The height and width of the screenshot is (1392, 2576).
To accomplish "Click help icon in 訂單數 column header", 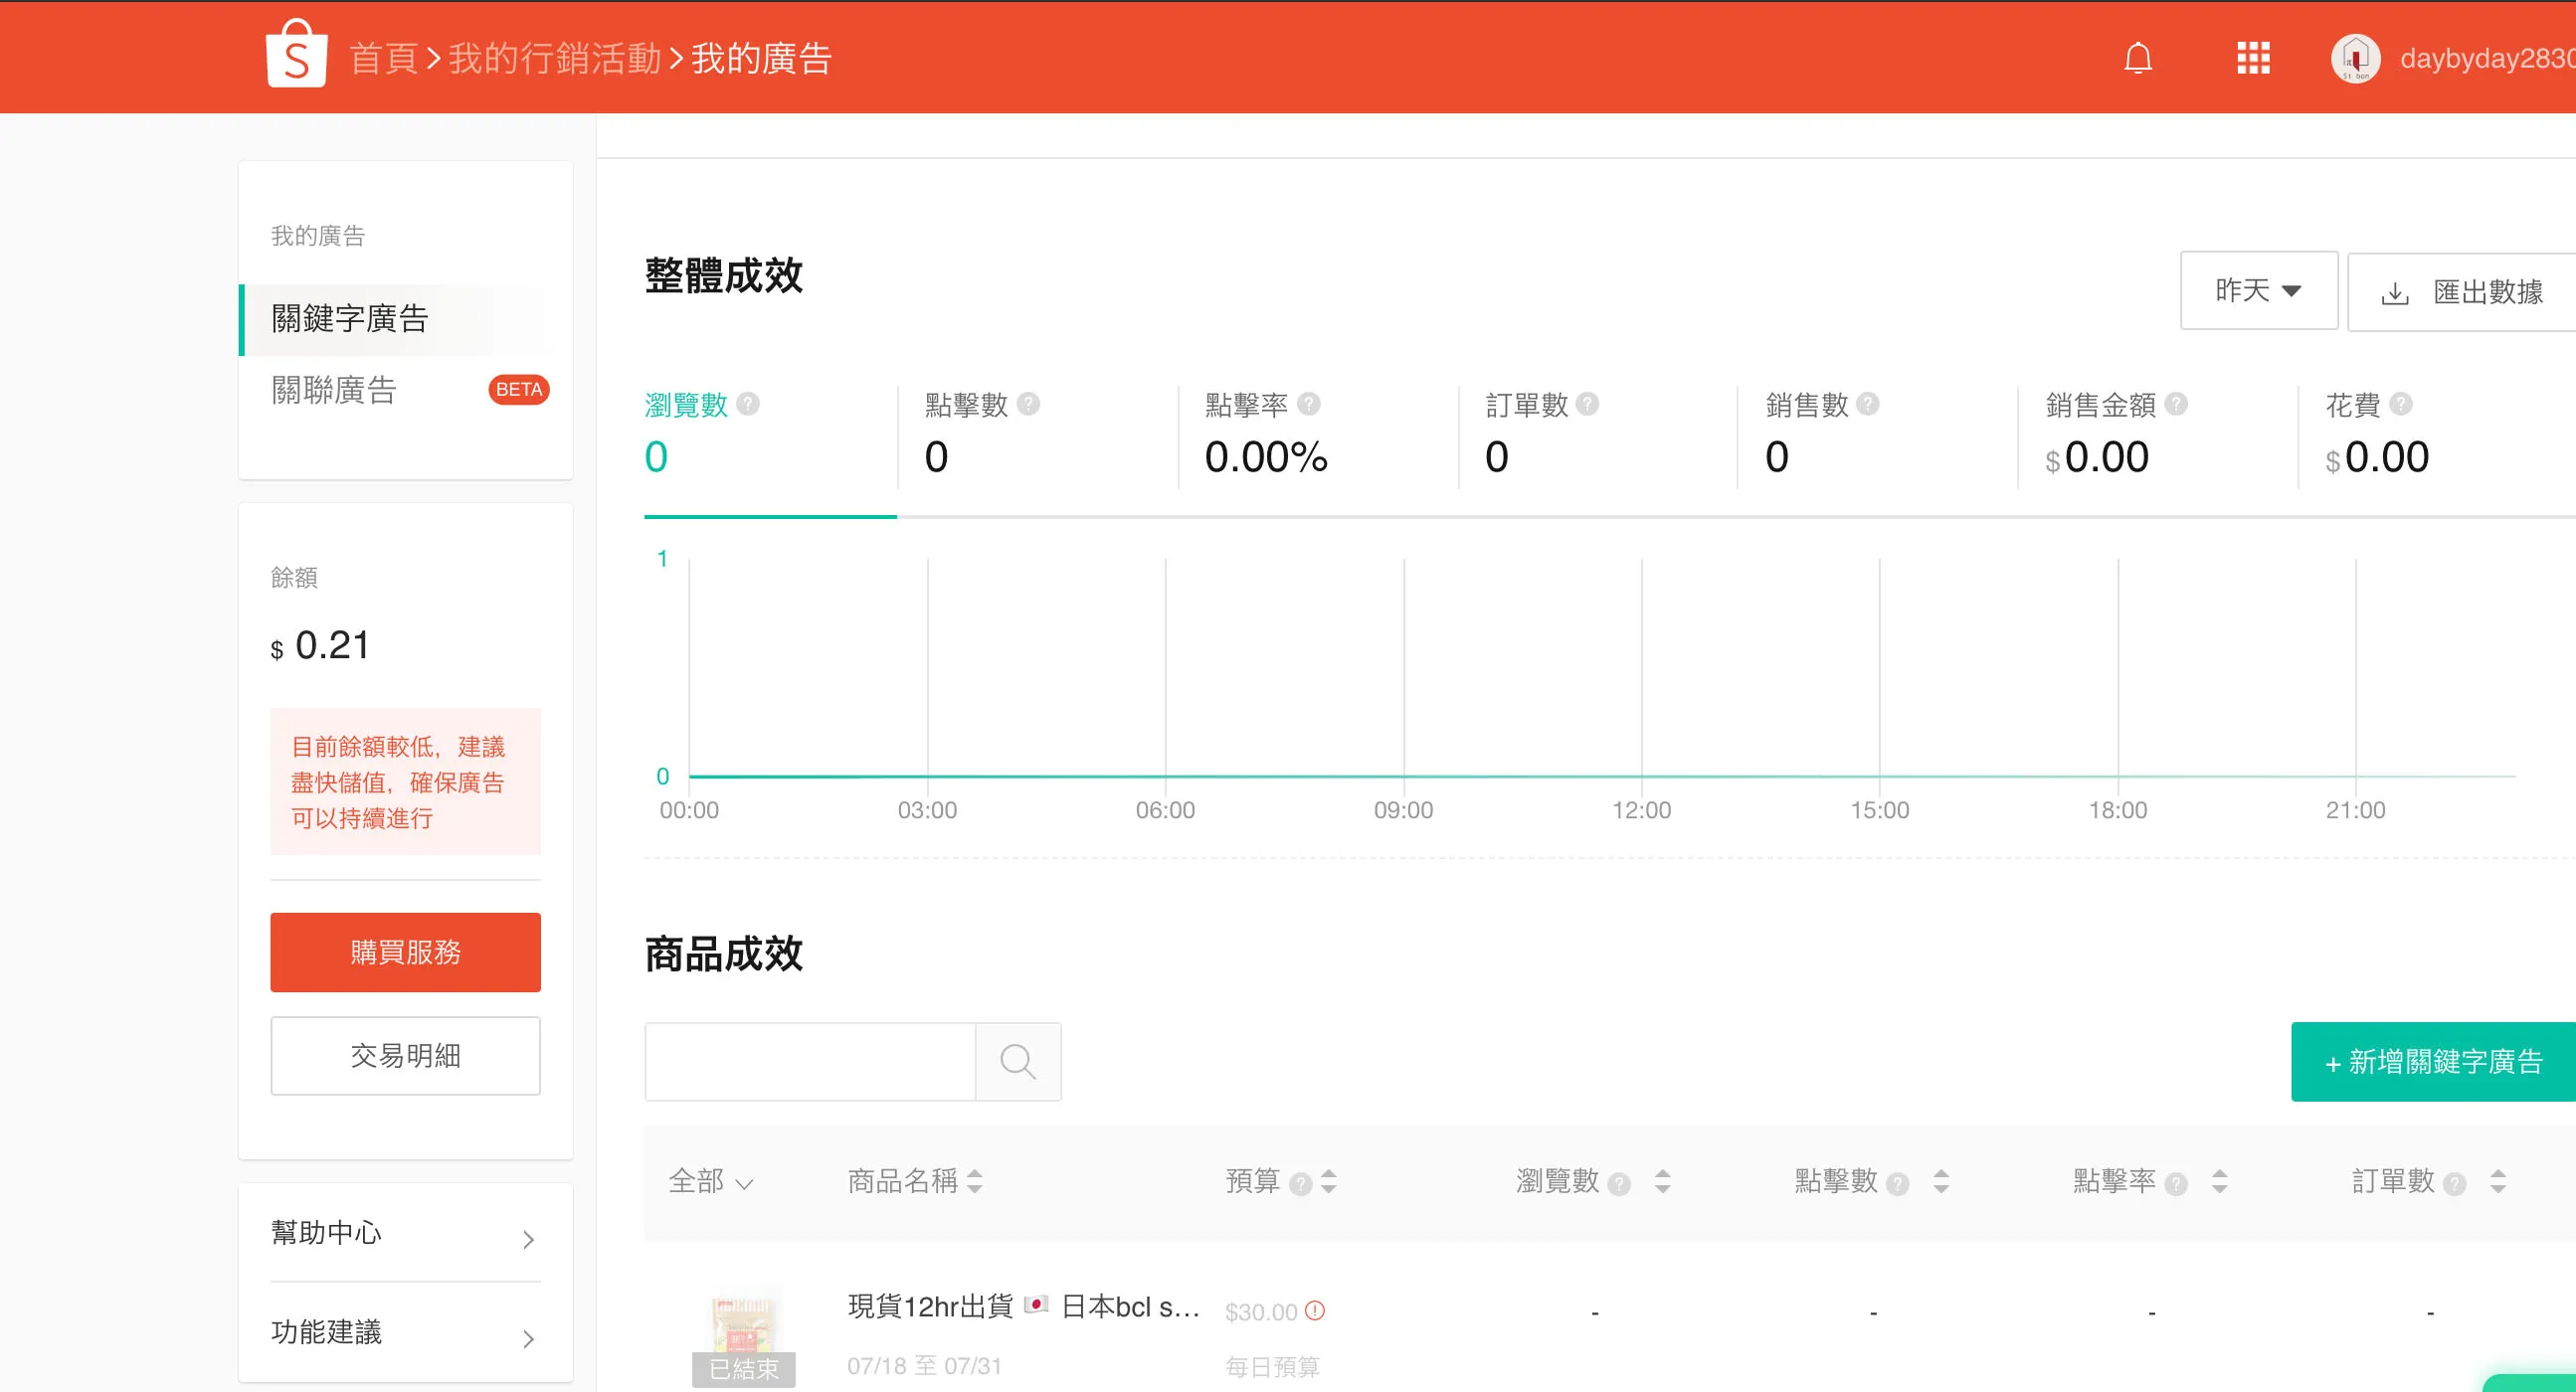I will click(x=2454, y=1184).
